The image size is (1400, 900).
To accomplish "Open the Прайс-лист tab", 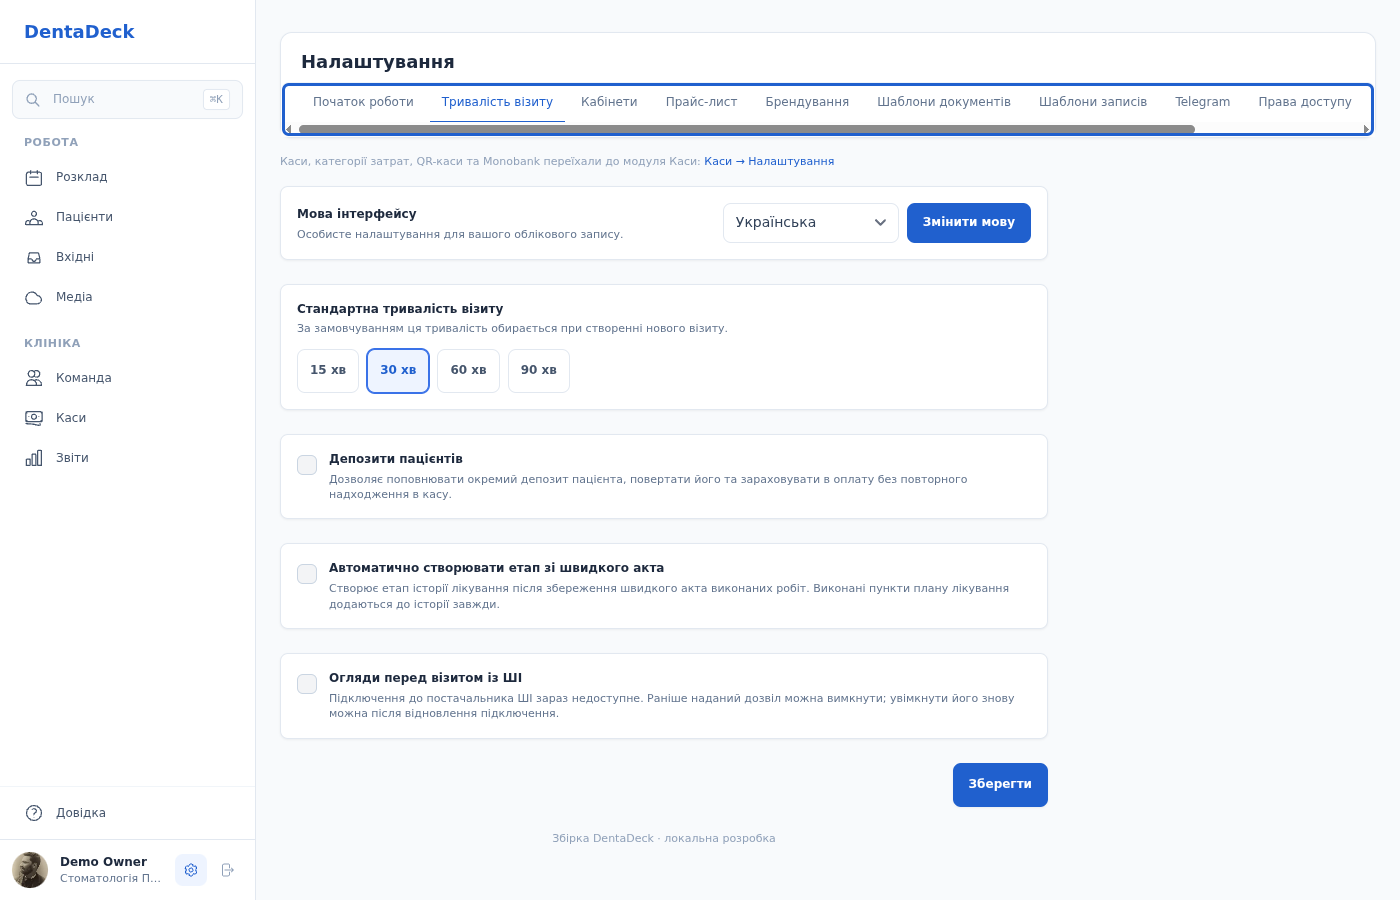I will point(702,102).
